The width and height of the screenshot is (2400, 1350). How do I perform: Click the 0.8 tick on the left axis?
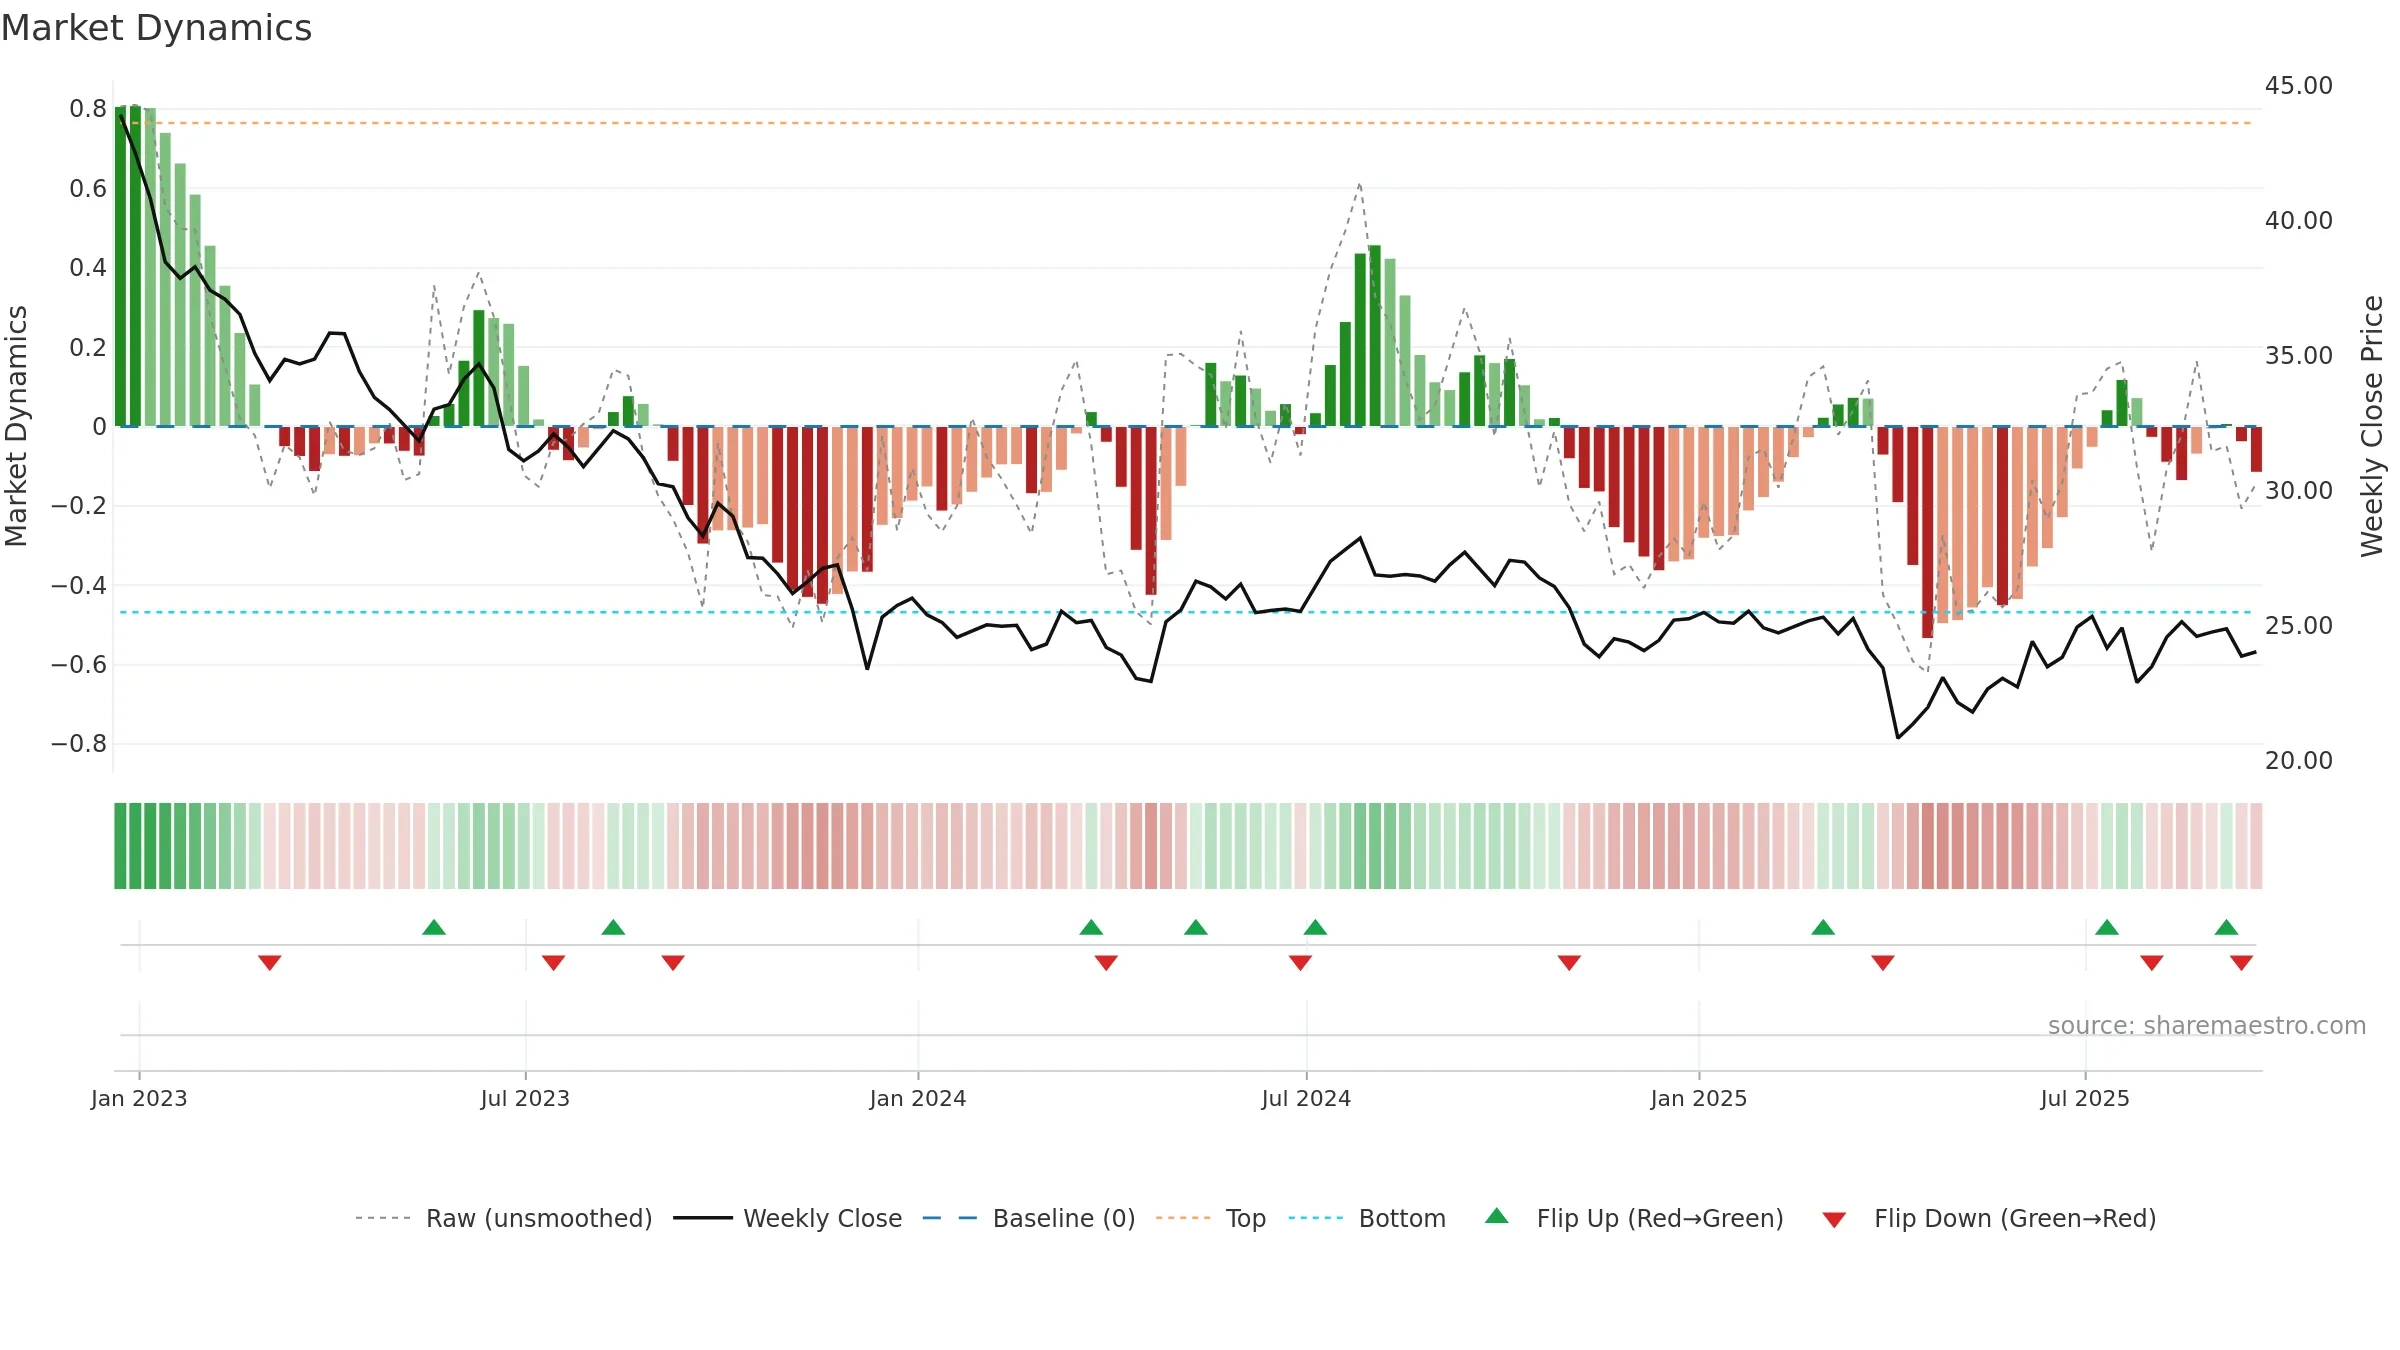(x=88, y=108)
